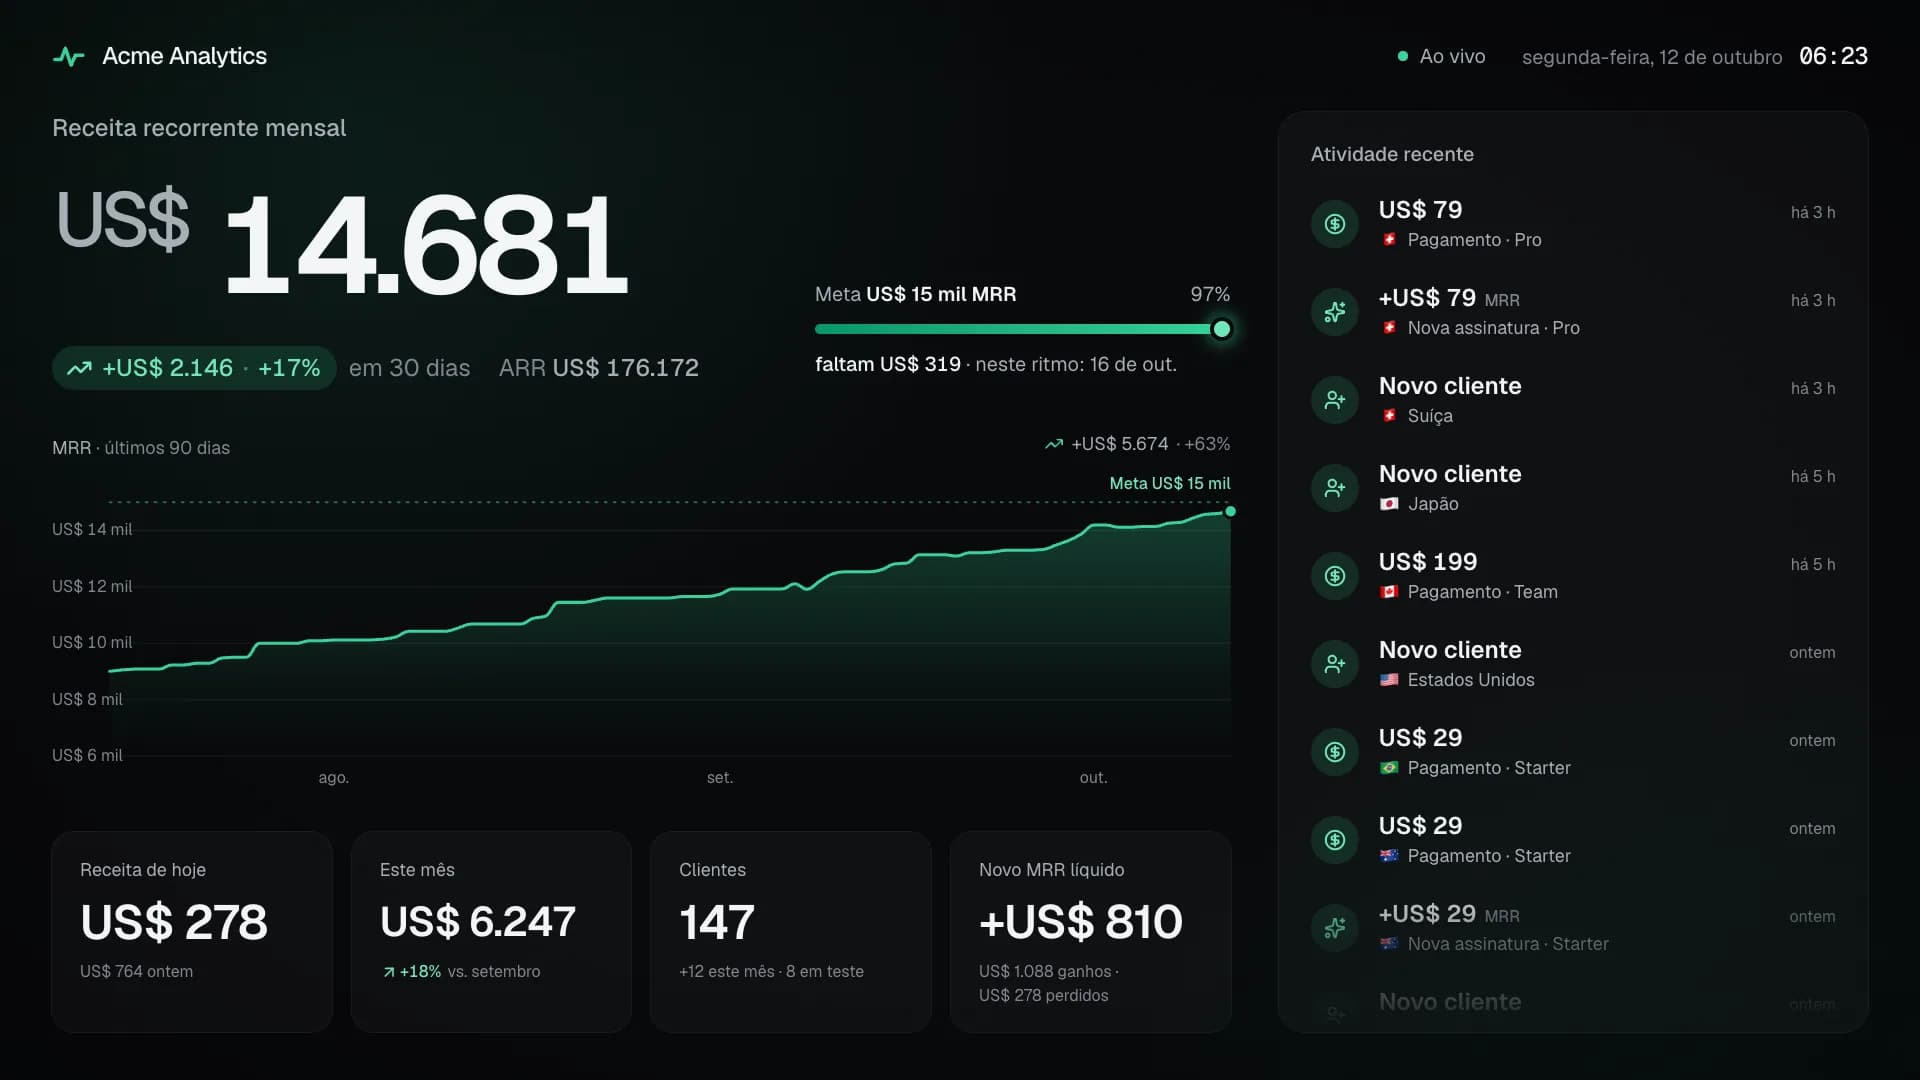Viewport: 1920px width, 1080px height.
Task: Click the Australian flag beside Pagamento · Starter
Action: [1389, 856]
